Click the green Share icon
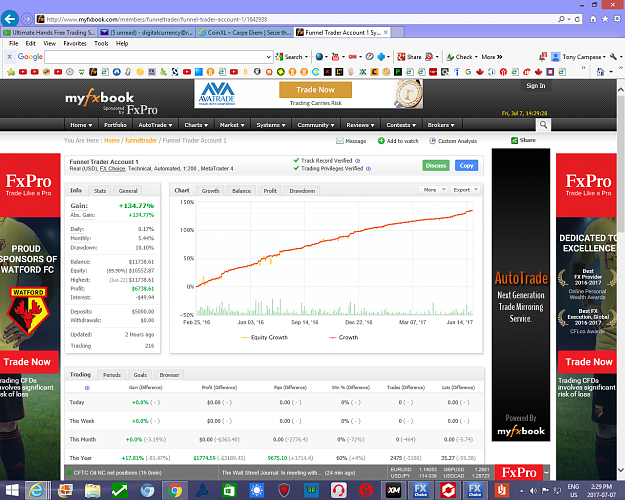The image size is (625, 500). 514,140
